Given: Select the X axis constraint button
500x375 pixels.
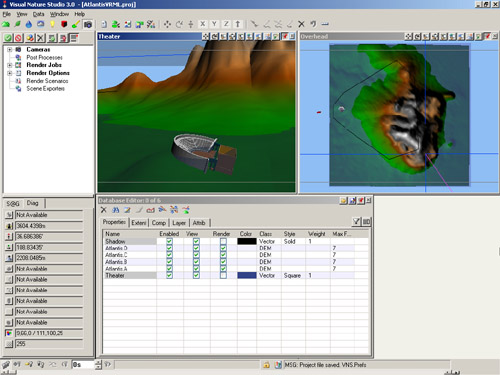Looking at the screenshot, I should 202,24.
